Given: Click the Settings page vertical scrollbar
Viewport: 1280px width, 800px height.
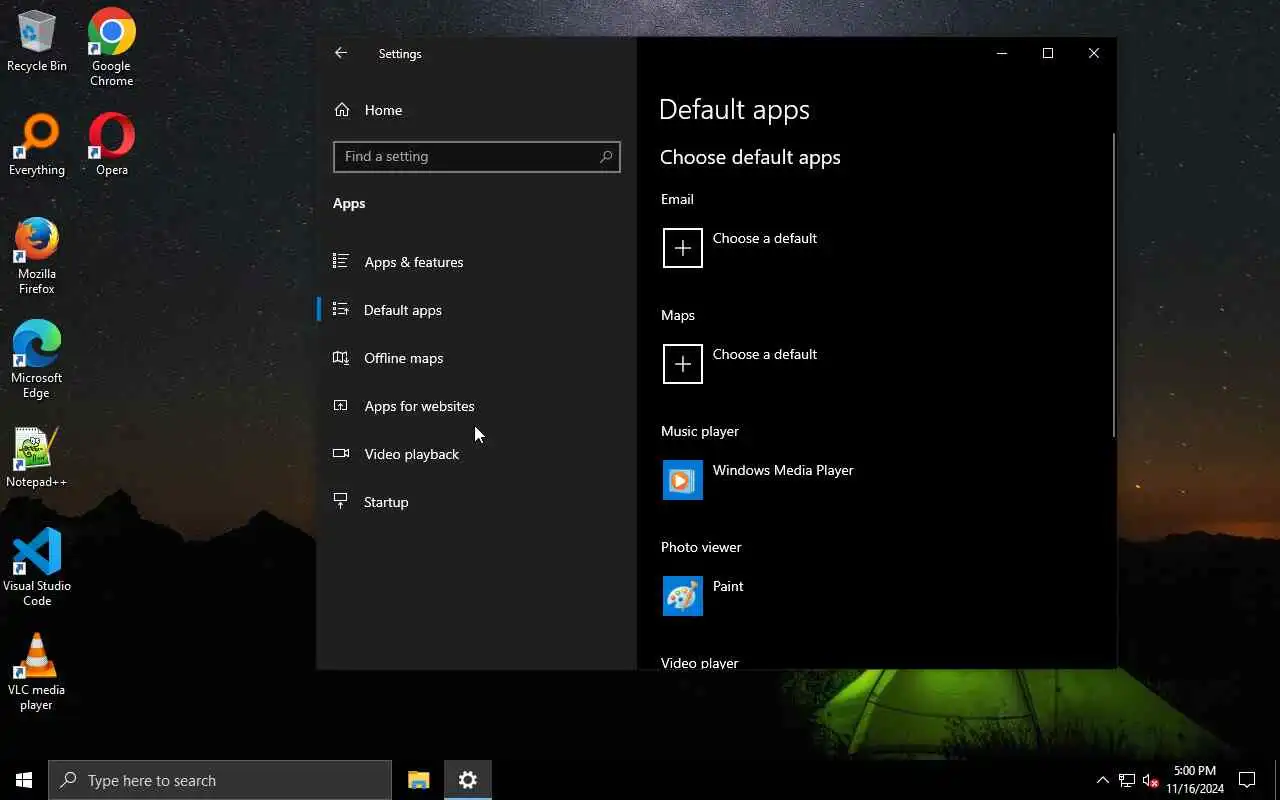Looking at the screenshot, I should click(x=1113, y=285).
